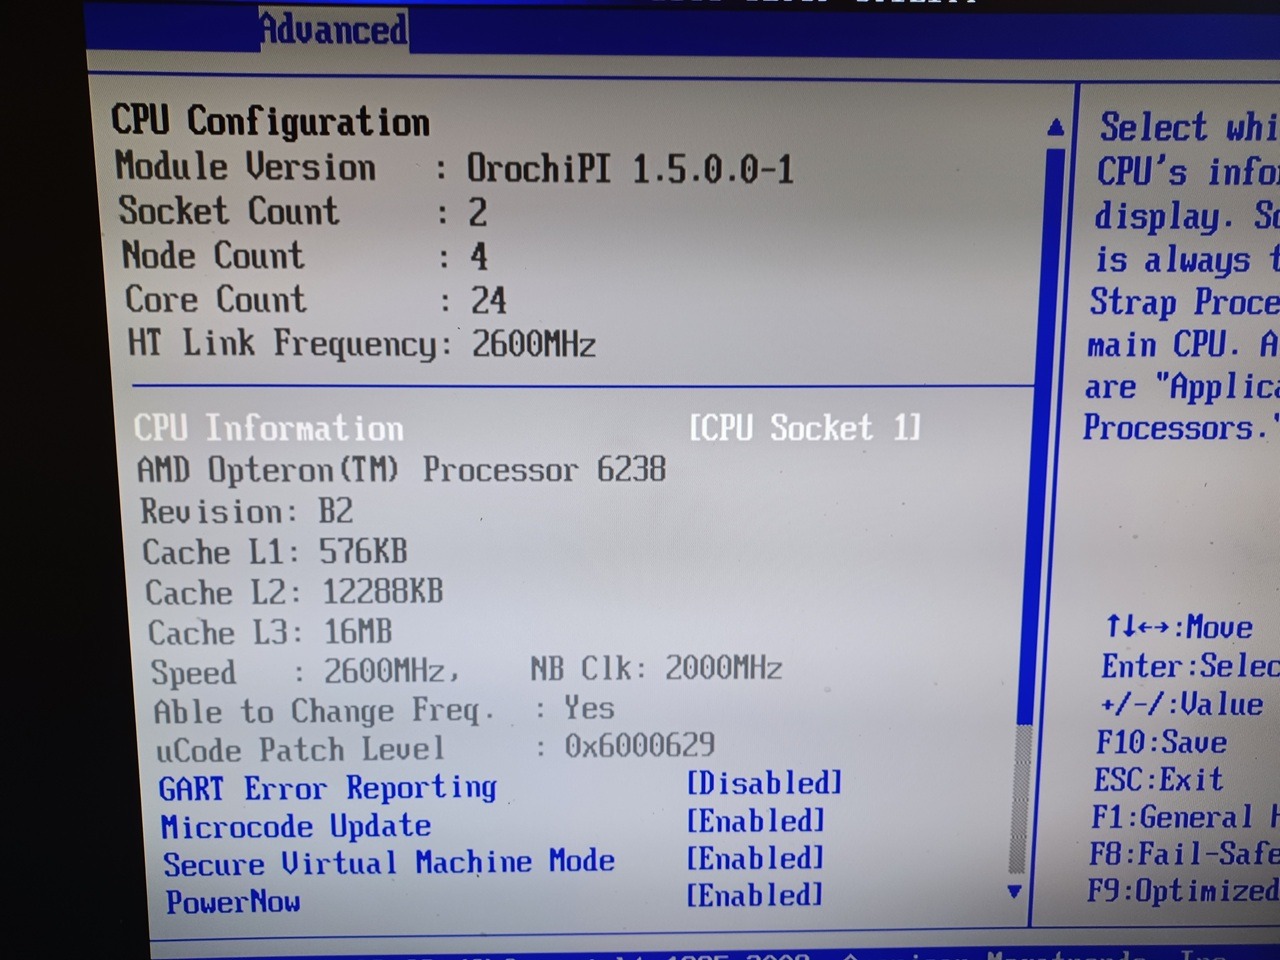The width and height of the screenshot is (1280, 960).
Task: Click the CPU Configuration heading
Action: 270,121
